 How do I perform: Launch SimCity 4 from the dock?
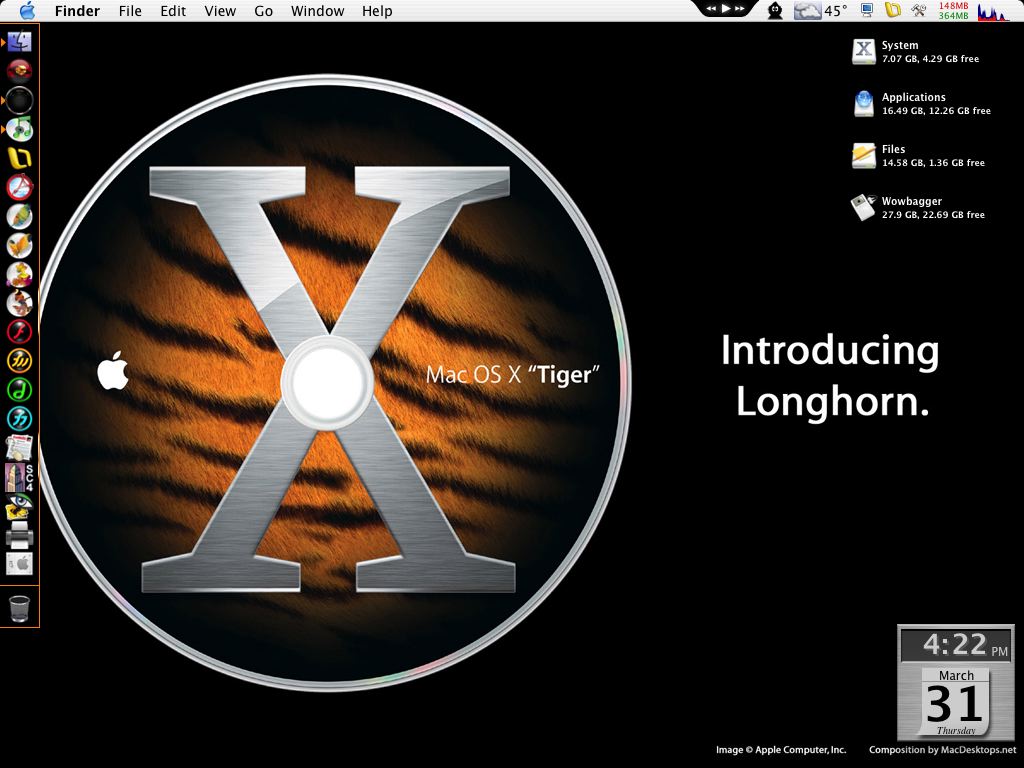coord(20,478)
